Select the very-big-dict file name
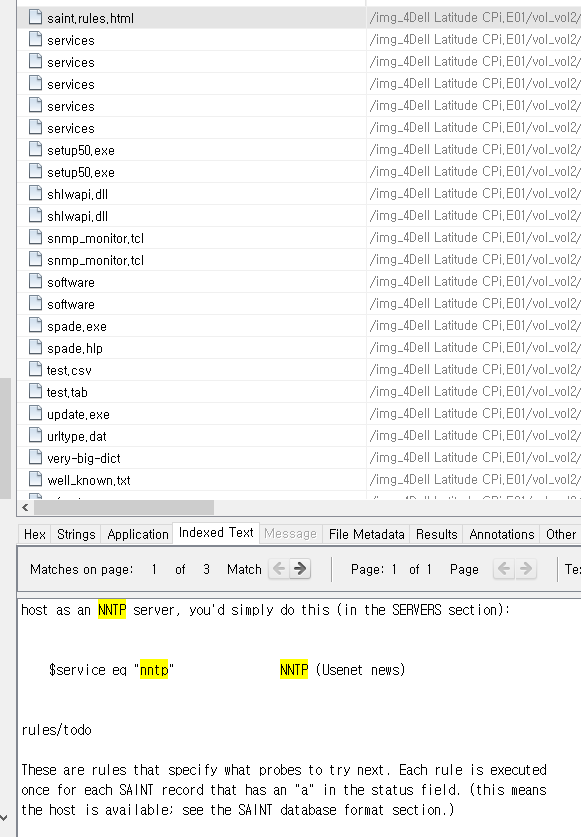 84,459
